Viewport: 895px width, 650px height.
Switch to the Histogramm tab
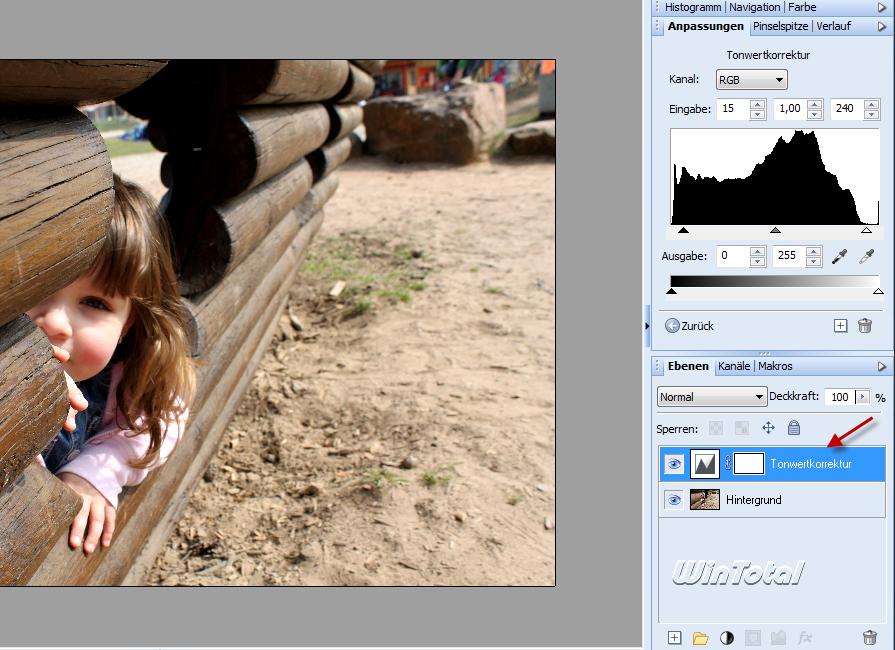693,7
